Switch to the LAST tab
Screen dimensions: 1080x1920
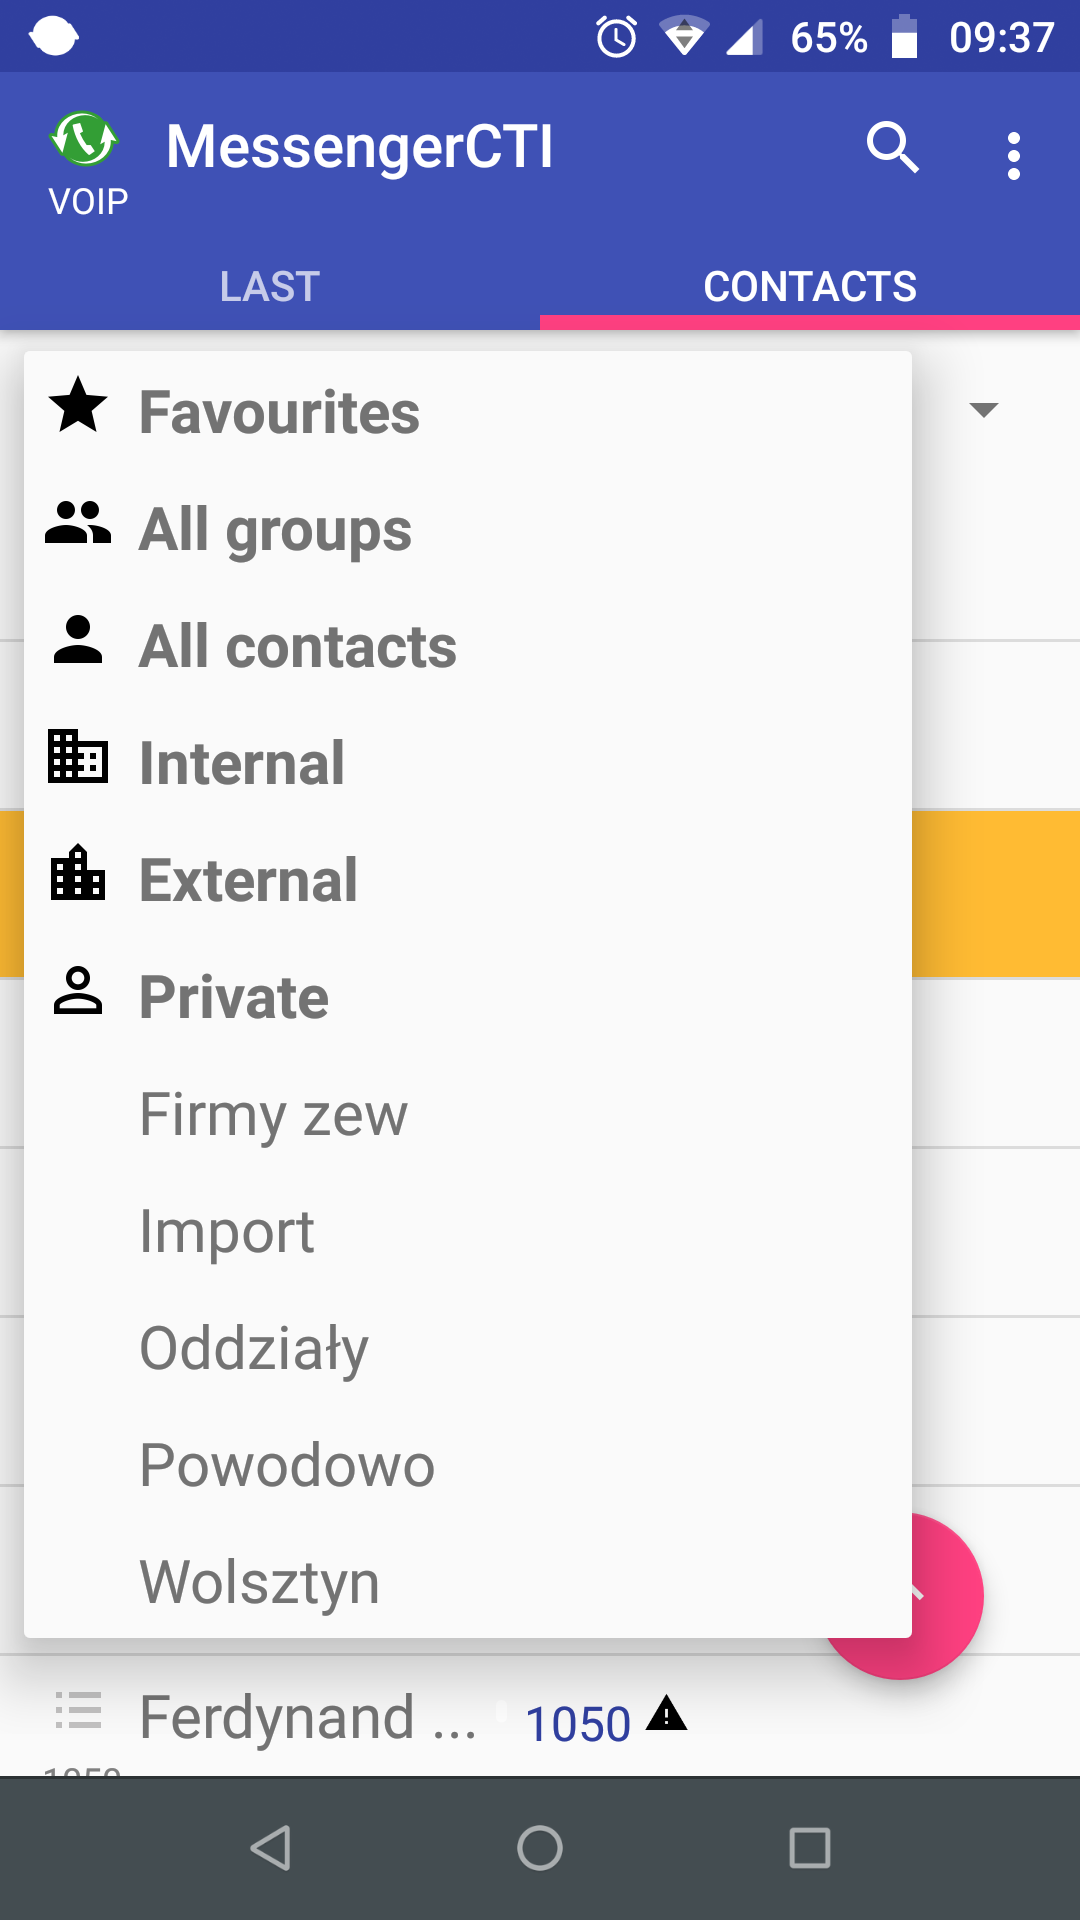click(270, 287)
